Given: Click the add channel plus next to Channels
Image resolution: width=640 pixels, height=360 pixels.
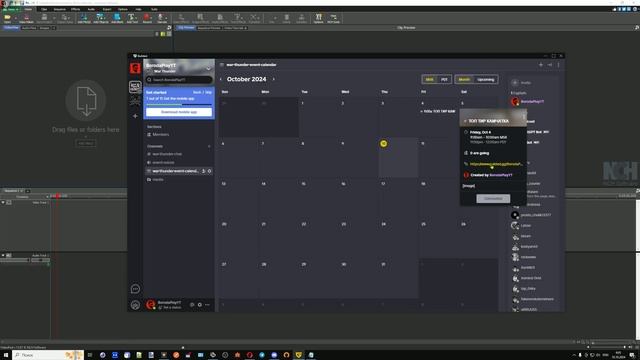Looking at the screenshot, I should tap(209, 146).
